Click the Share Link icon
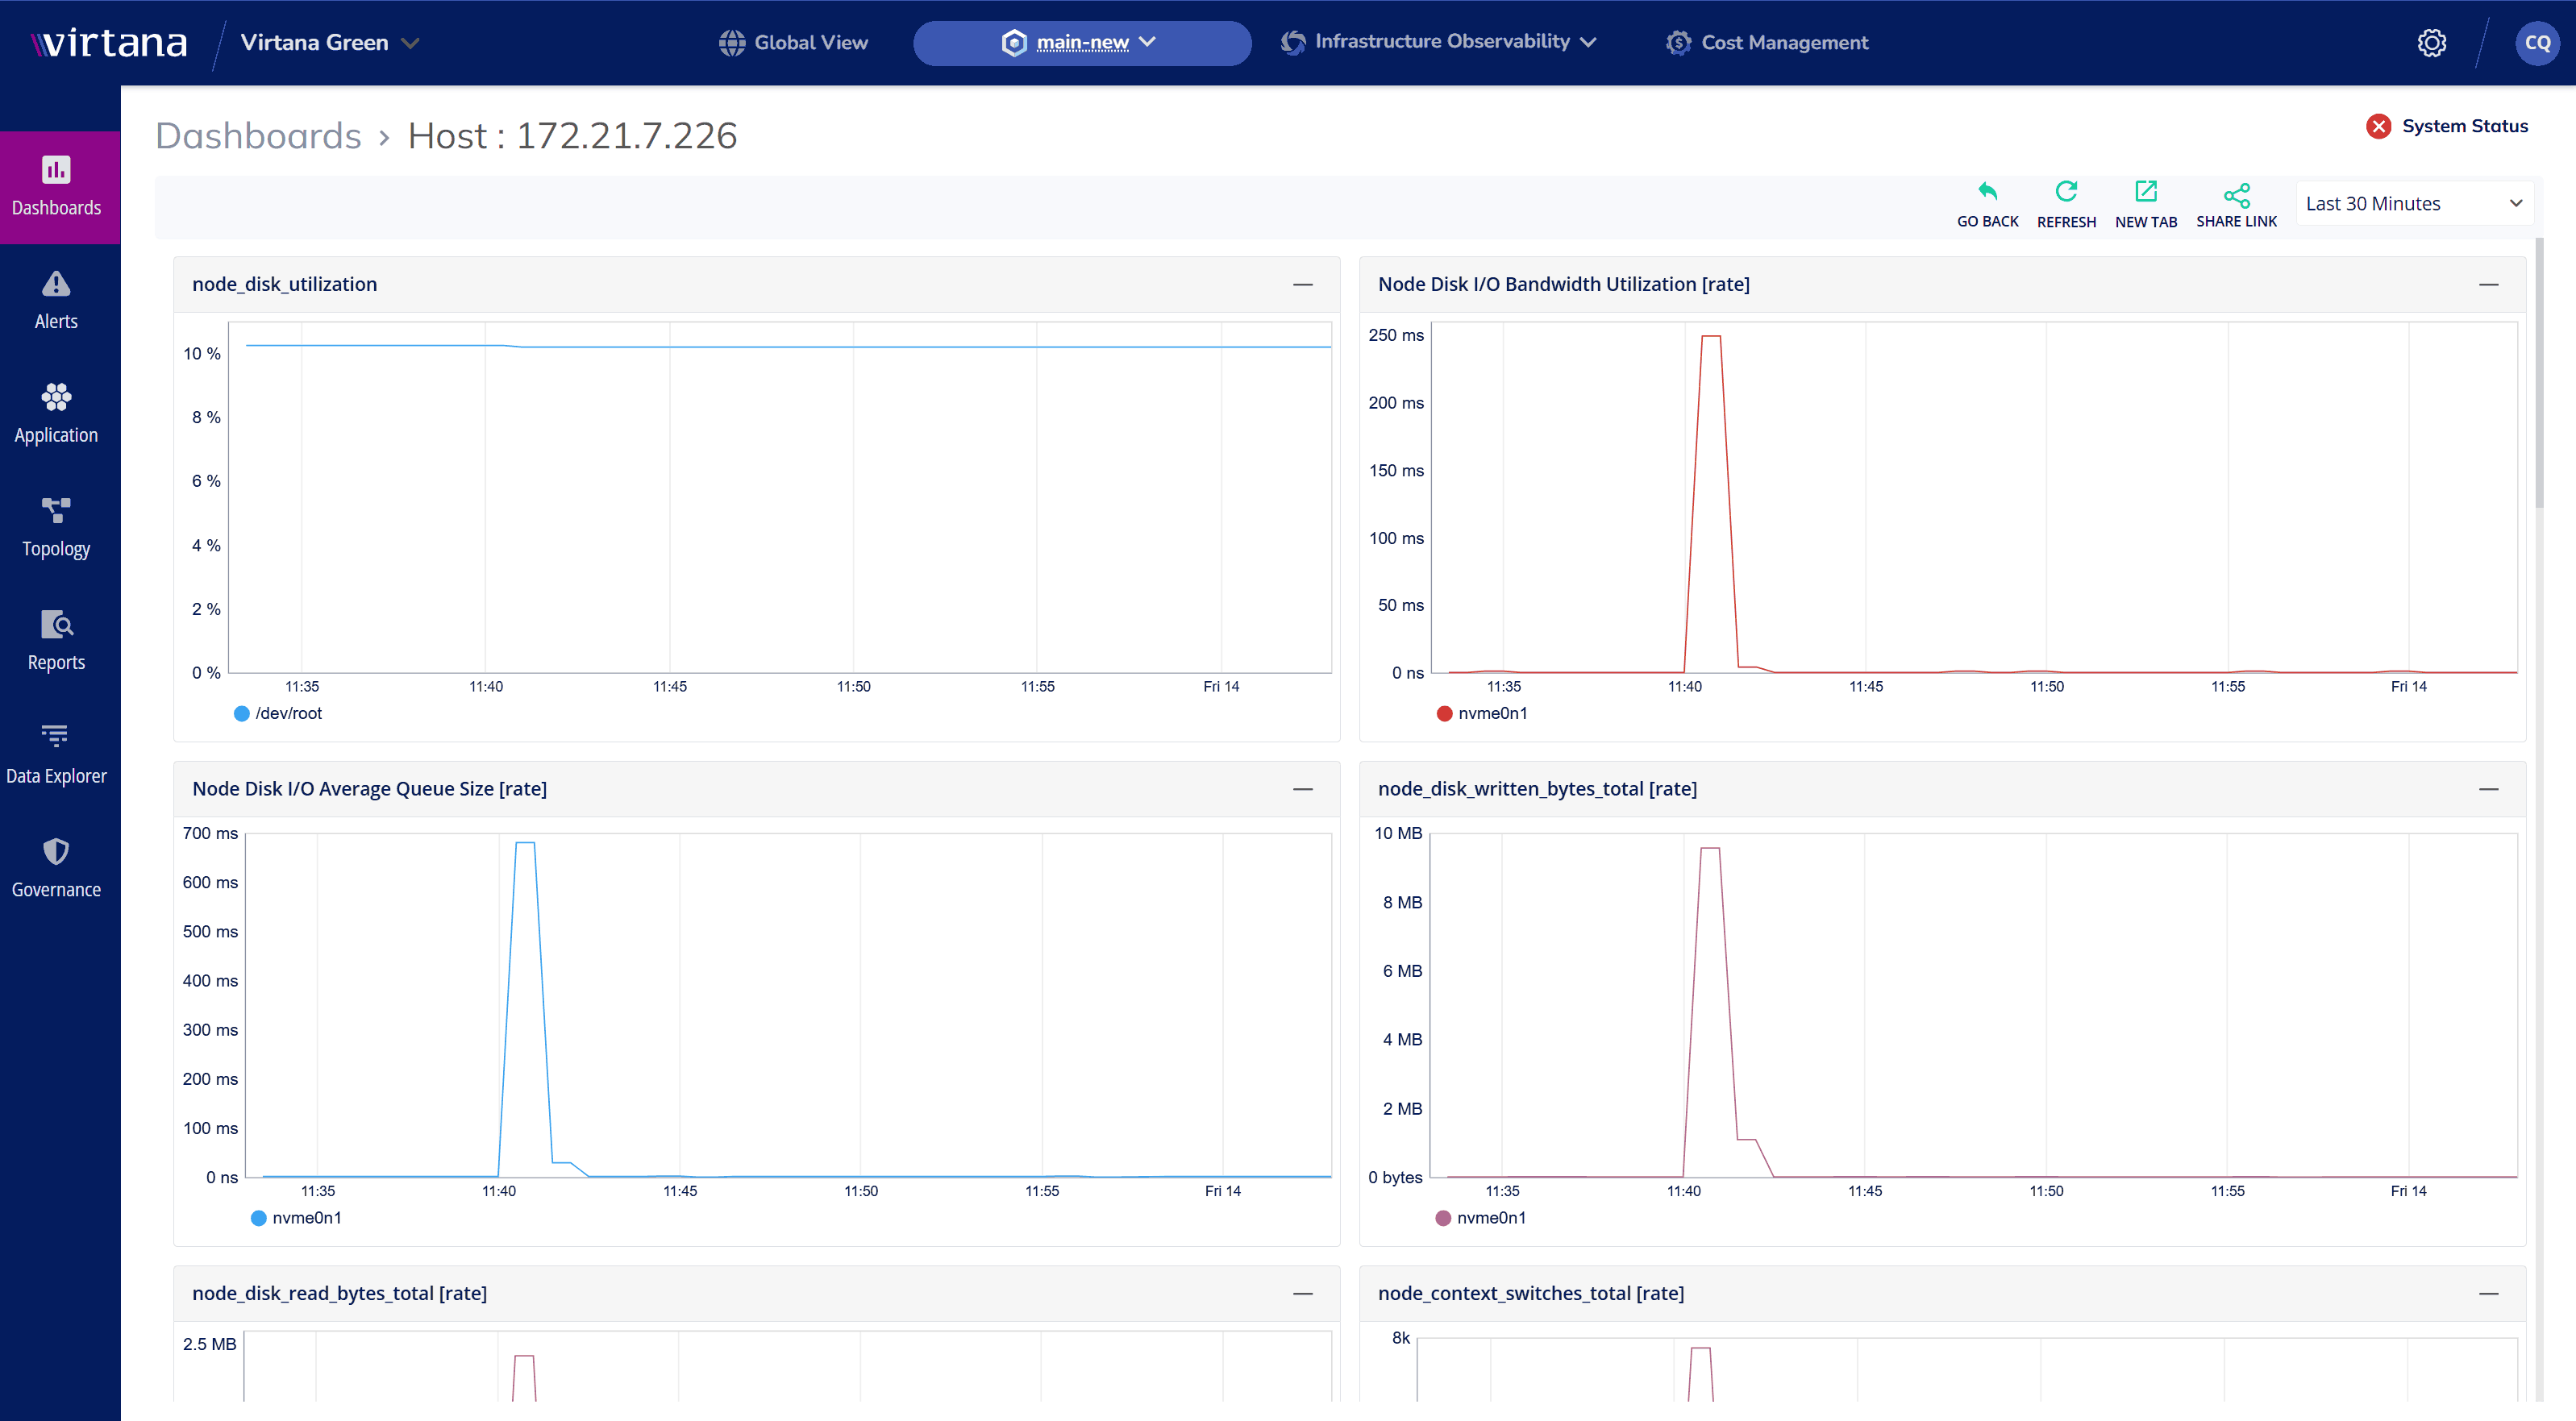The height and width of the screenshot is (1421, 2576). (2236, 194)
